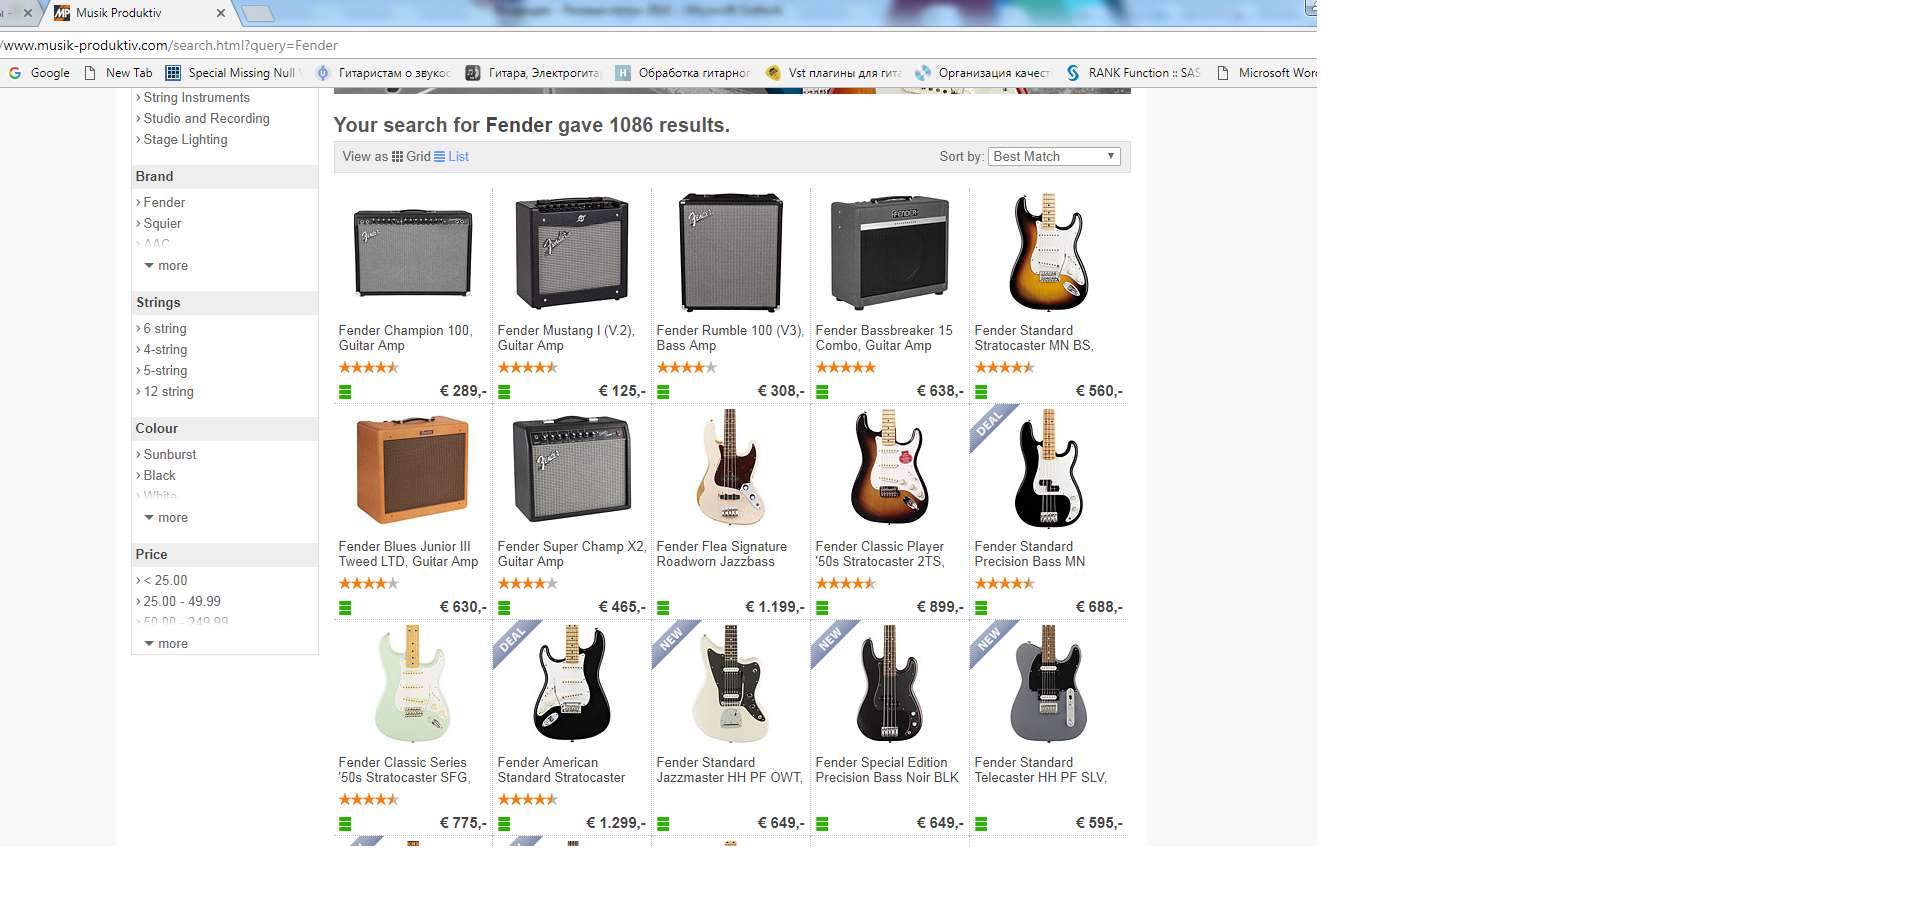Open Blues Junior III Tweed thumbnail
1914x923 pixels.
412,470
